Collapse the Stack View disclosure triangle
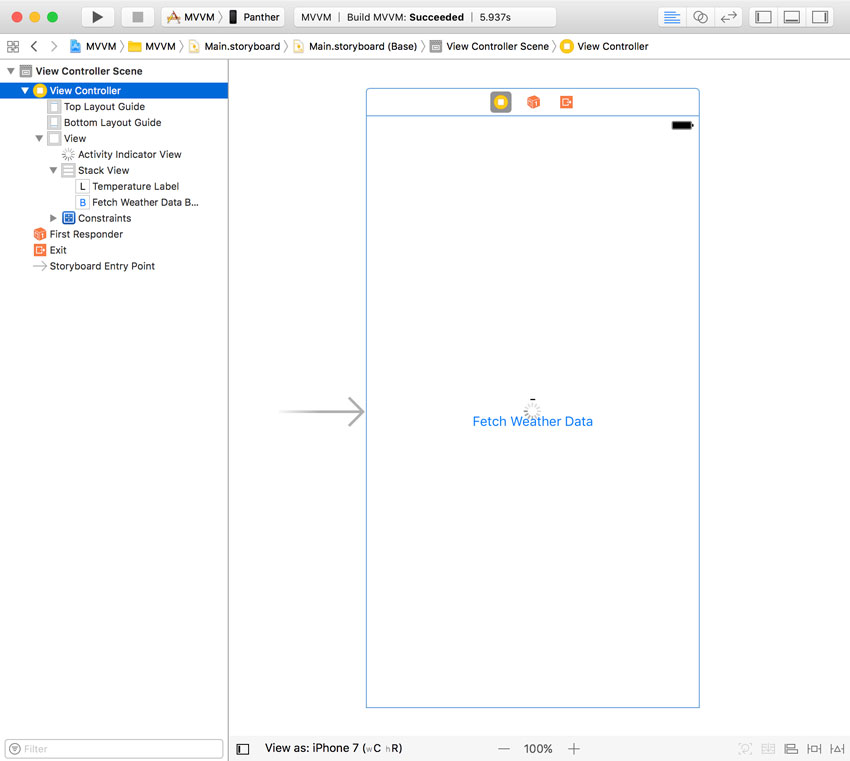850x761 pixels. coord(53,171)
